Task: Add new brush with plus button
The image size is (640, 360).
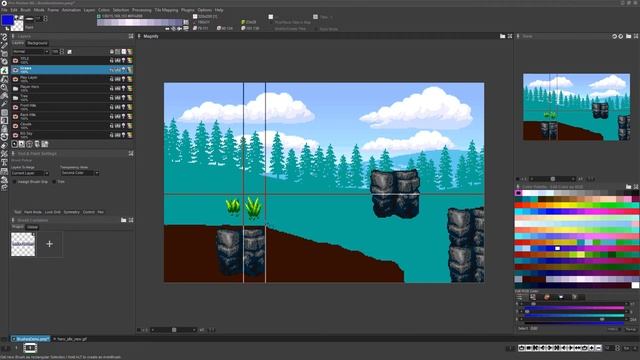Action: 49,244
